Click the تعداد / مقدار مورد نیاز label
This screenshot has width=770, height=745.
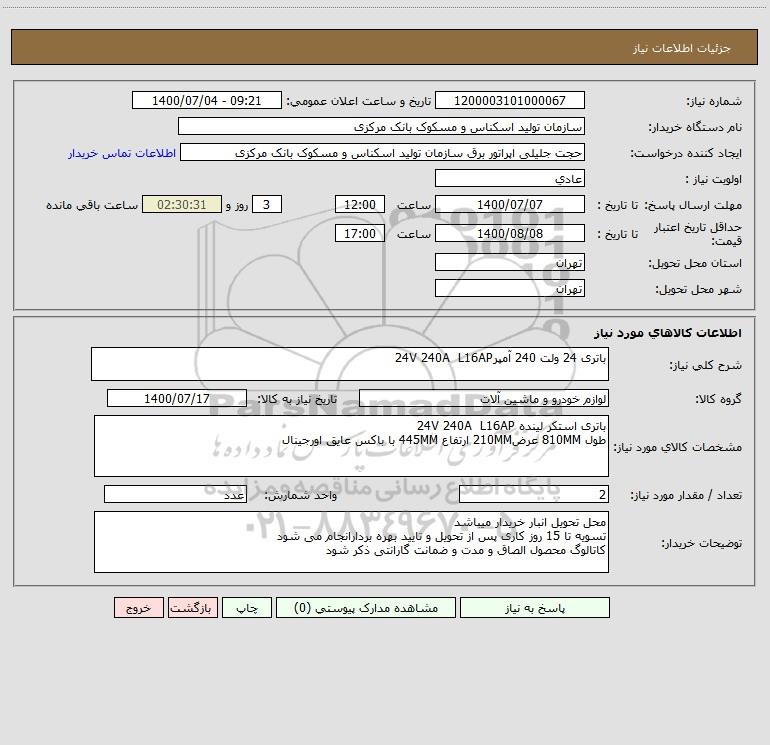point(686,495)
